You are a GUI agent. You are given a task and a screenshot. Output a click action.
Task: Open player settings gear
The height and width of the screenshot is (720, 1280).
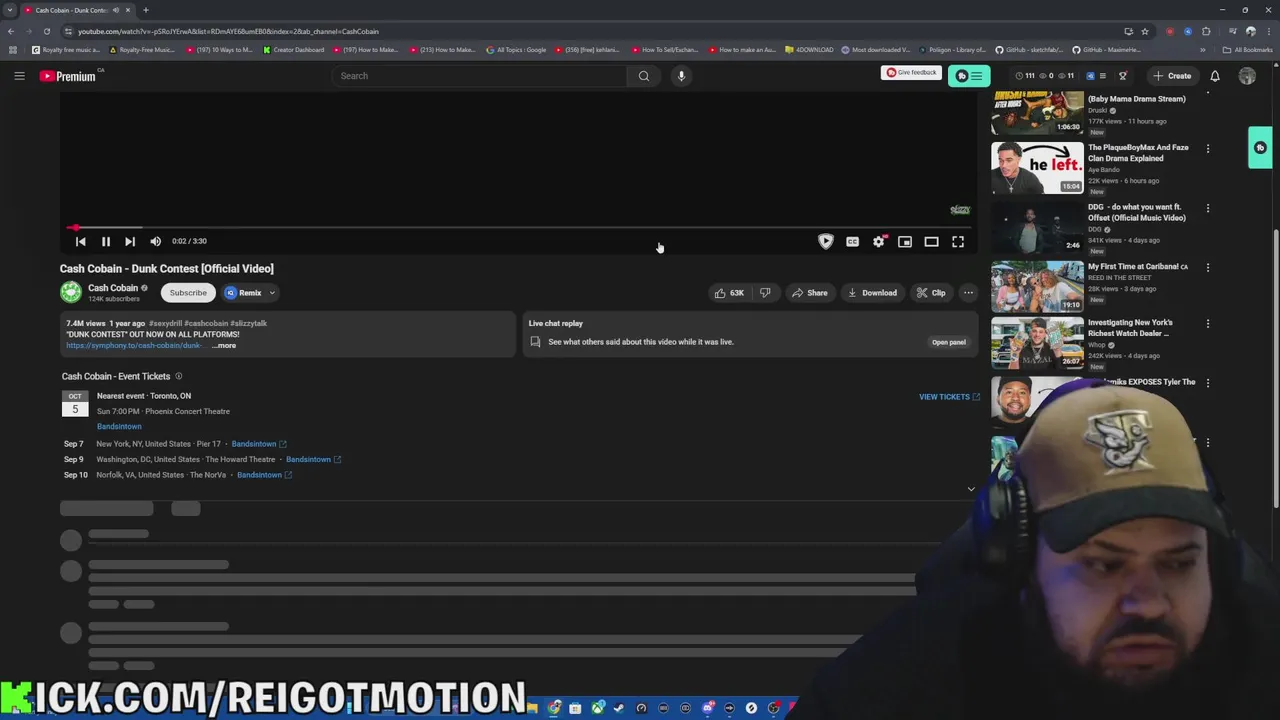coord(878,241)
